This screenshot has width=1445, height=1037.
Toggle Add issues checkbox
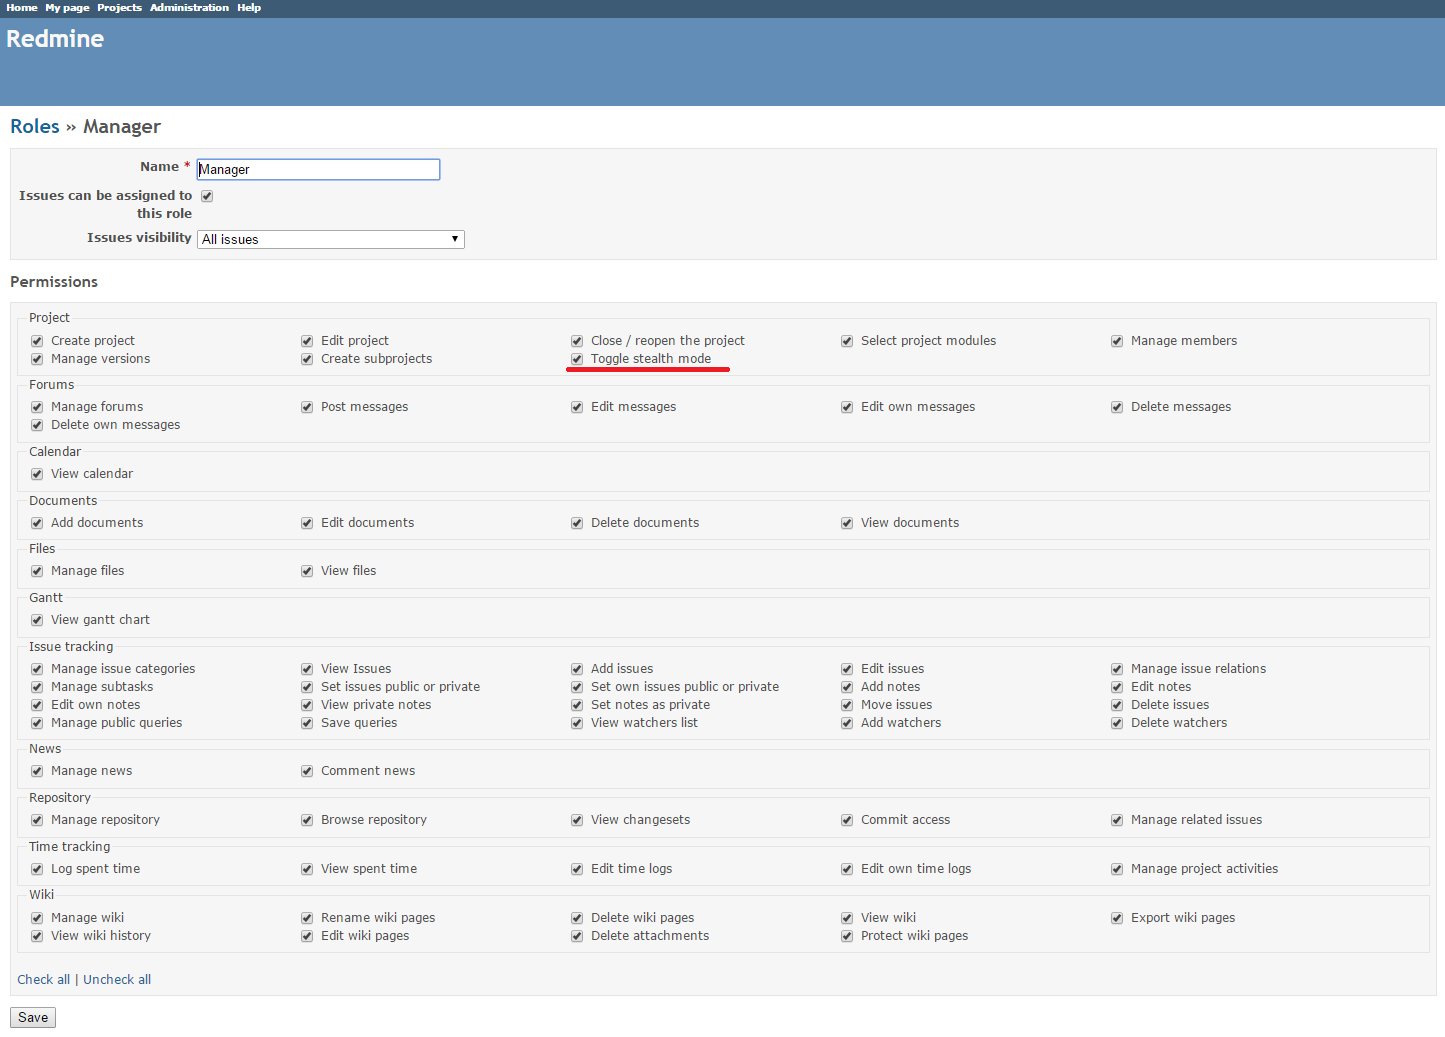(x=577, y=669)
